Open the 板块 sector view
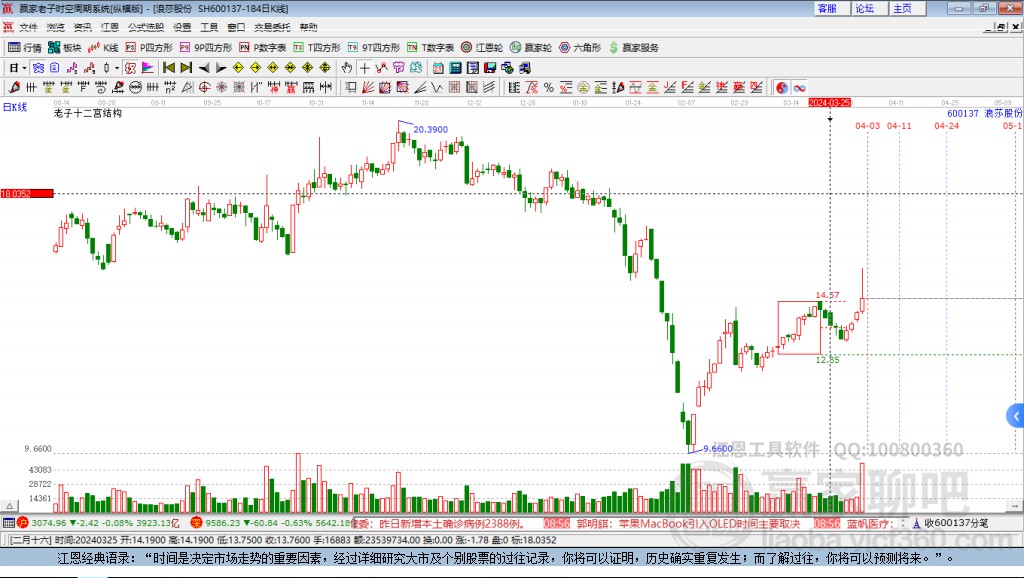 [65, 48]
